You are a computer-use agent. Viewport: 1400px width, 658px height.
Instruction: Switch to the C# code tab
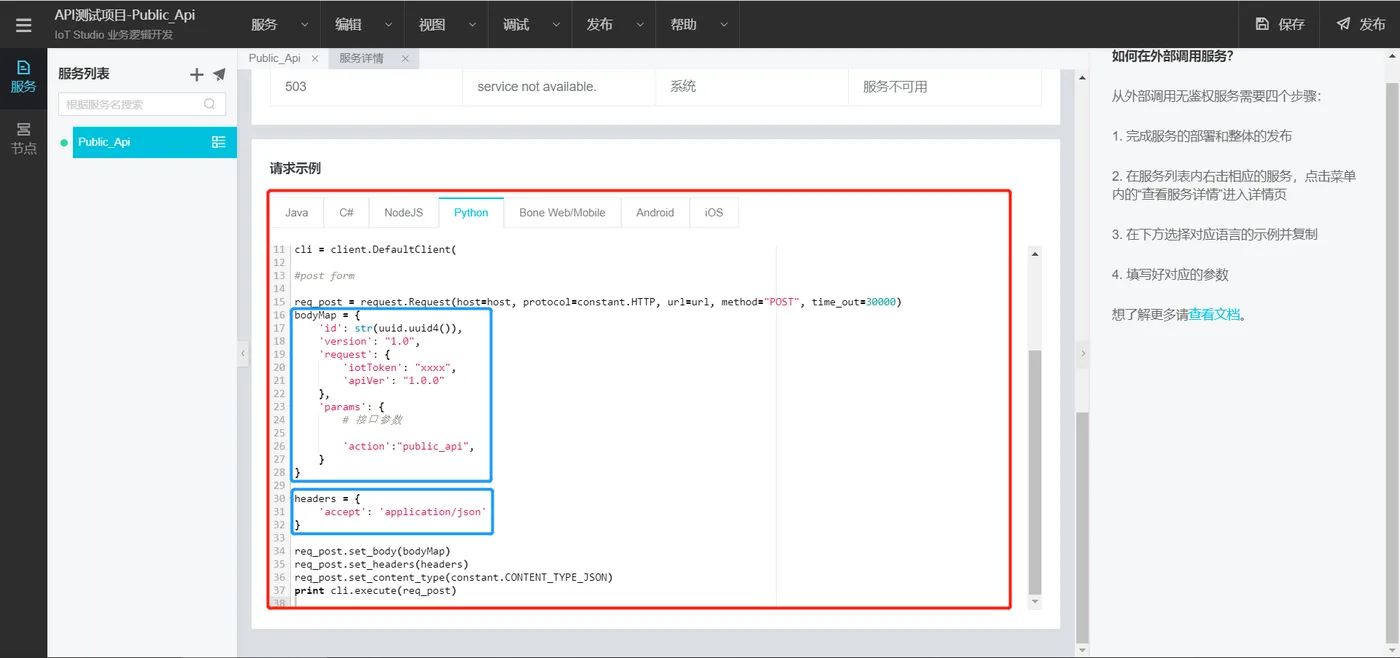click(346, 212)
